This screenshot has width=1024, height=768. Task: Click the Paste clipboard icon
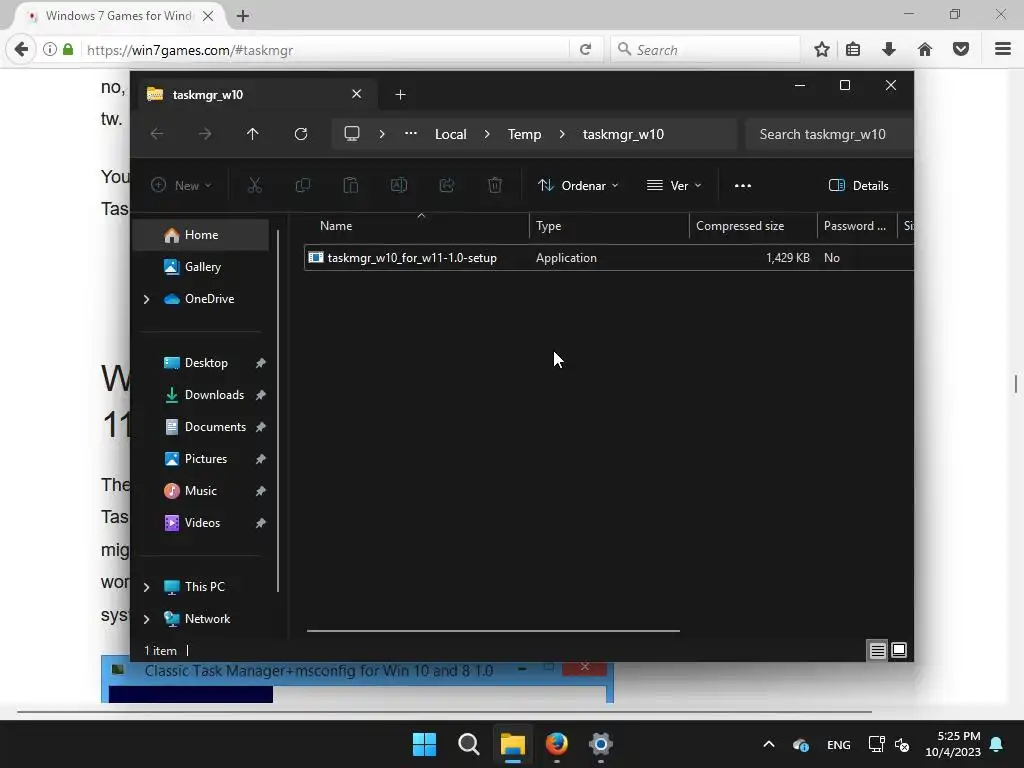click(351, 185)
